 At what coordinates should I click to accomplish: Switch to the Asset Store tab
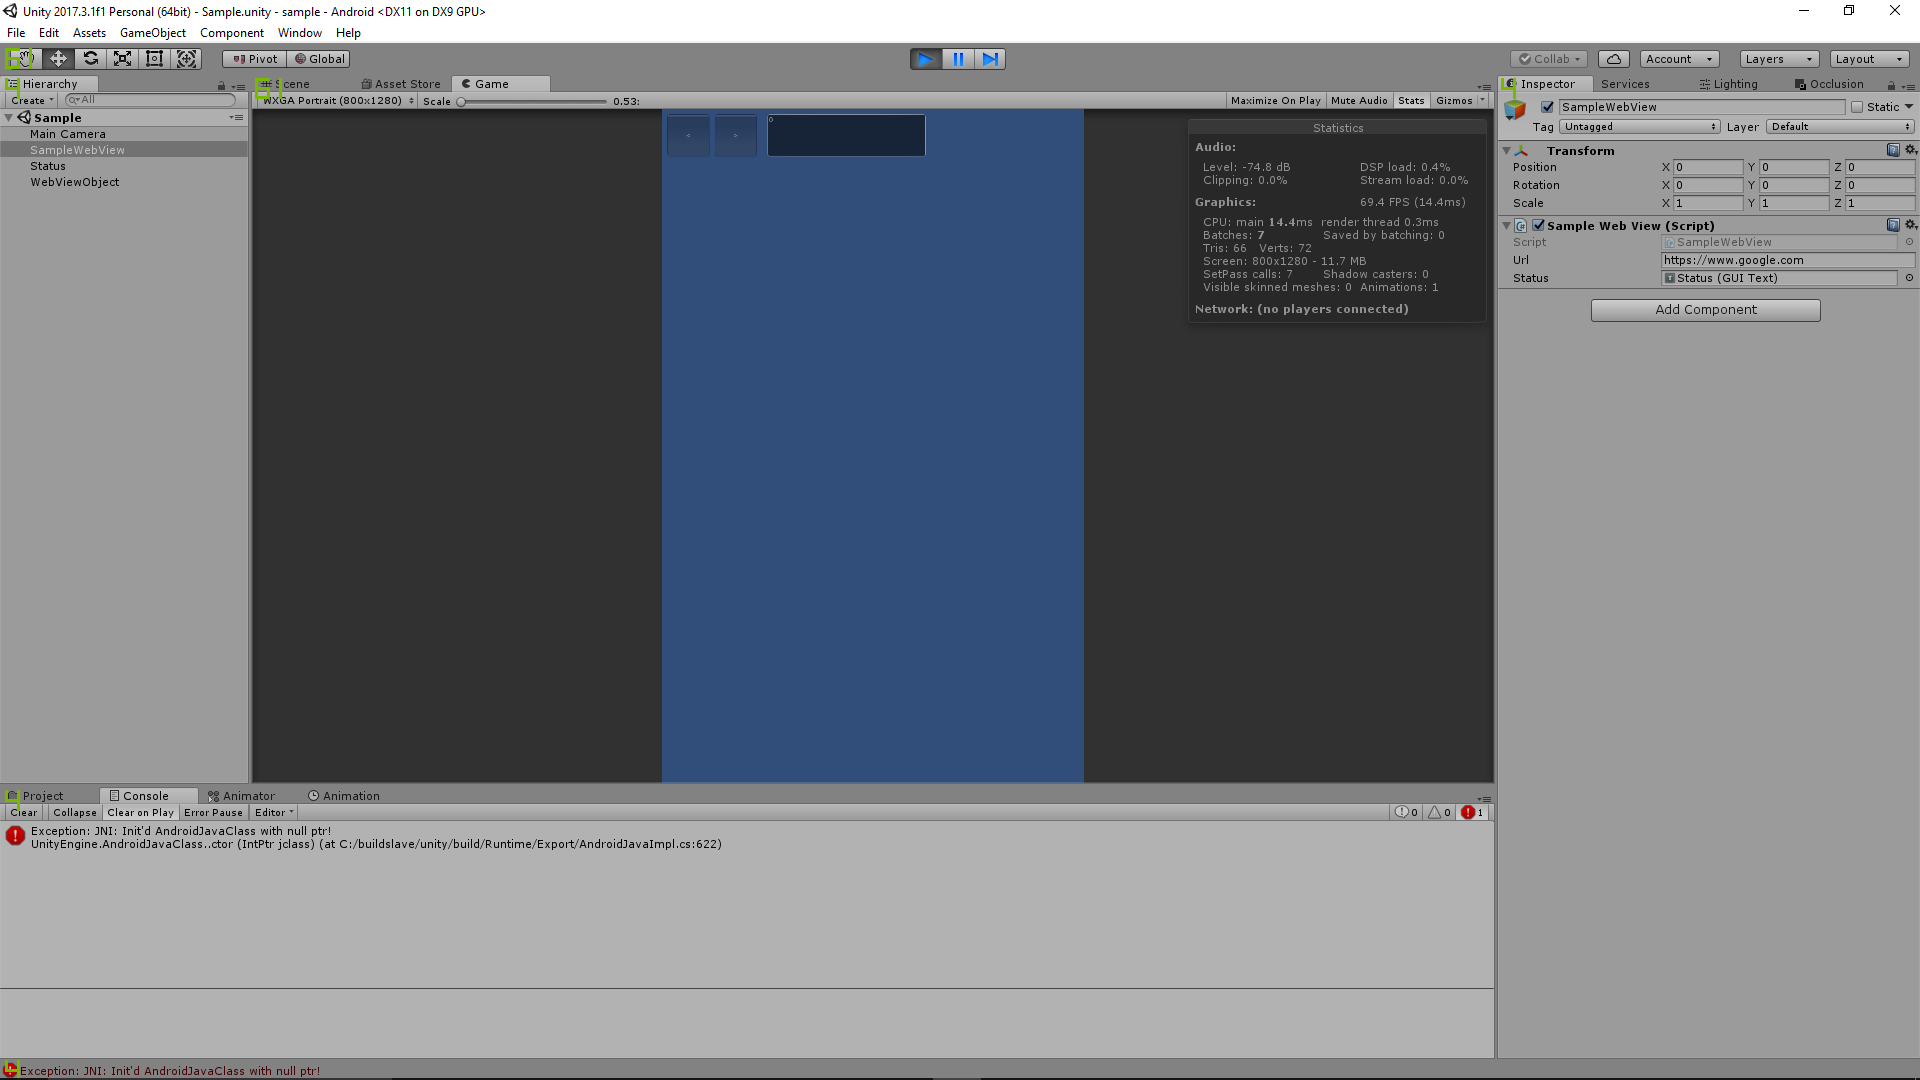coord(401,84)
